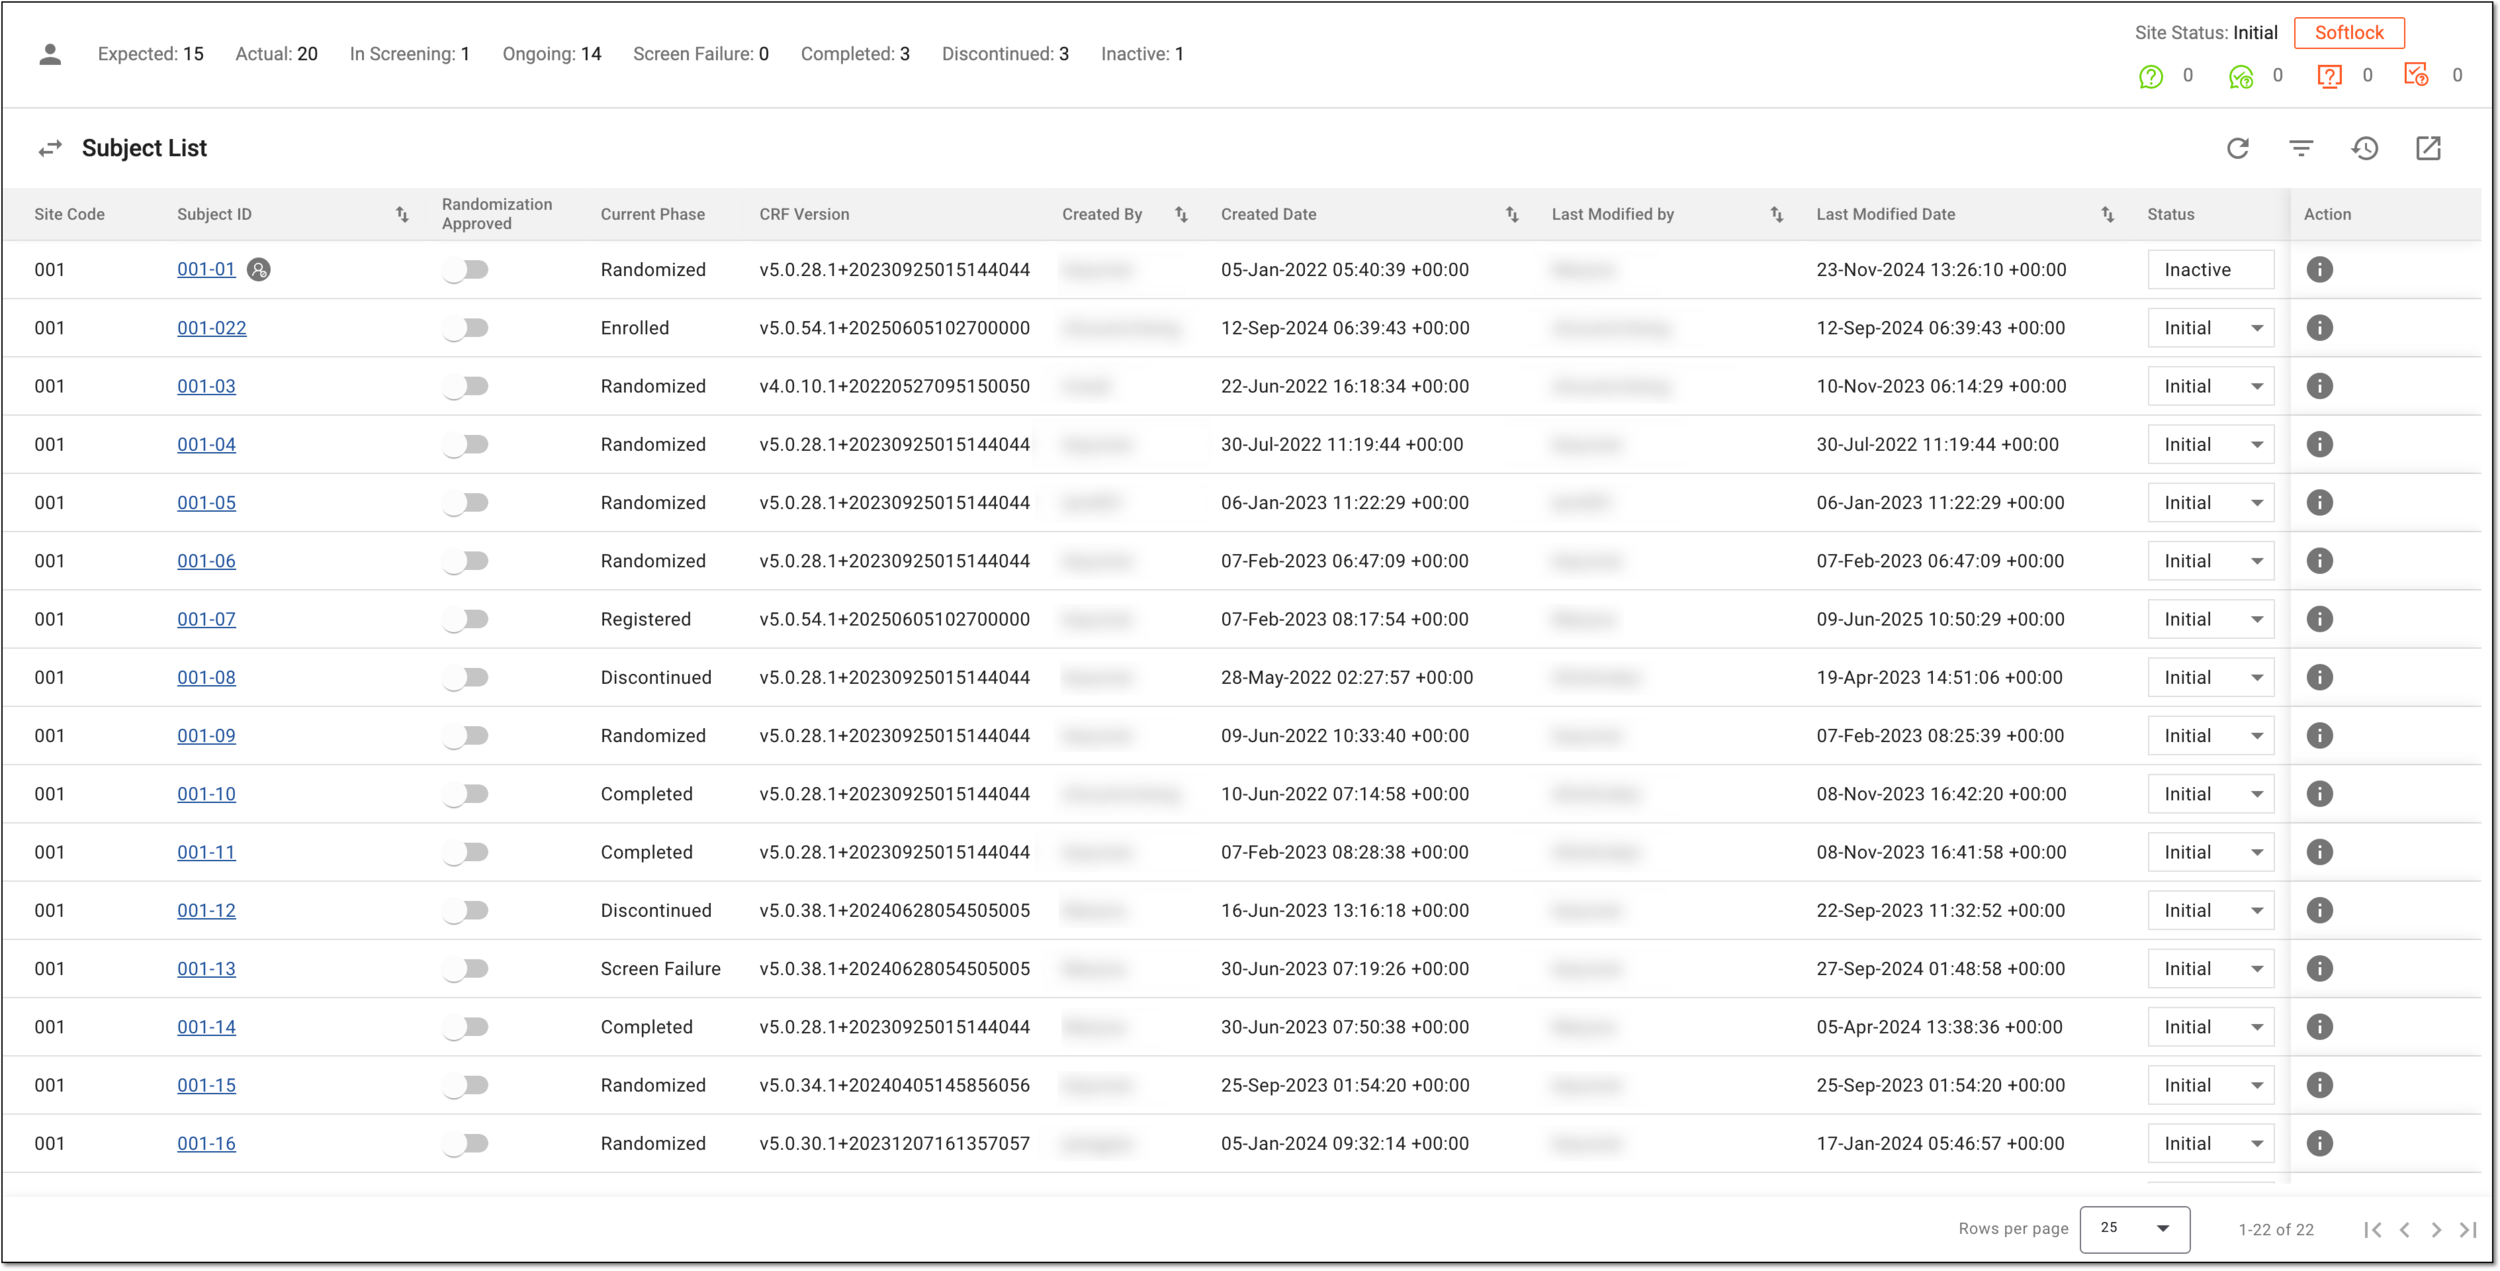The image size is (2500, 1271).
Task: Click the swap arrows beside Subject List
Action: pos(50,149)
